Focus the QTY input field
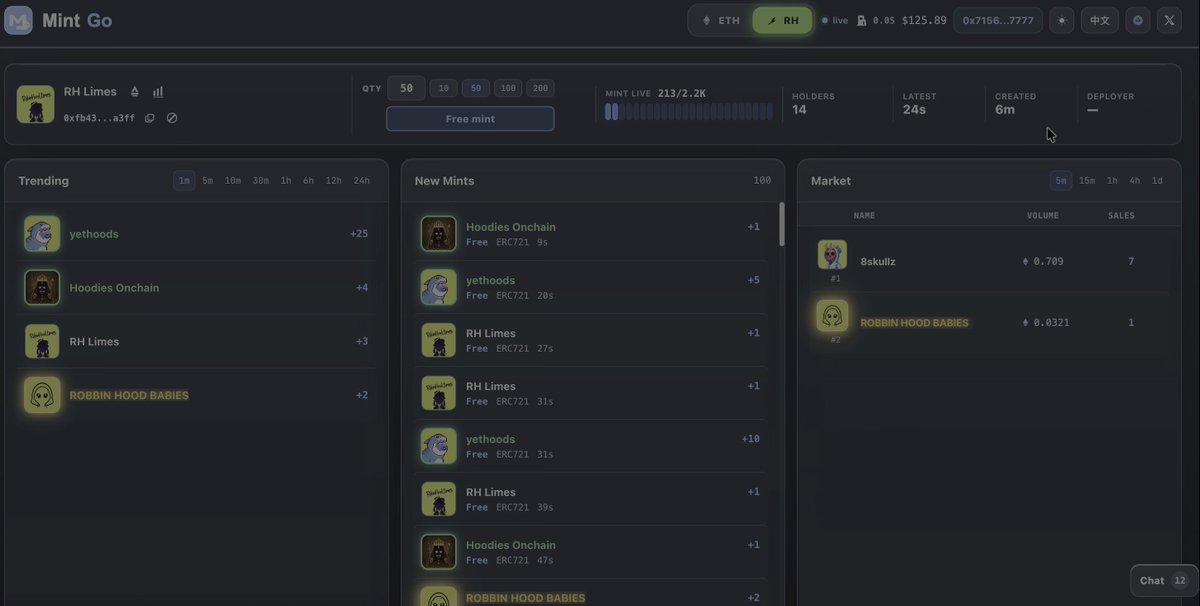Screen dimensions: 1200x606 coord(406,88)
